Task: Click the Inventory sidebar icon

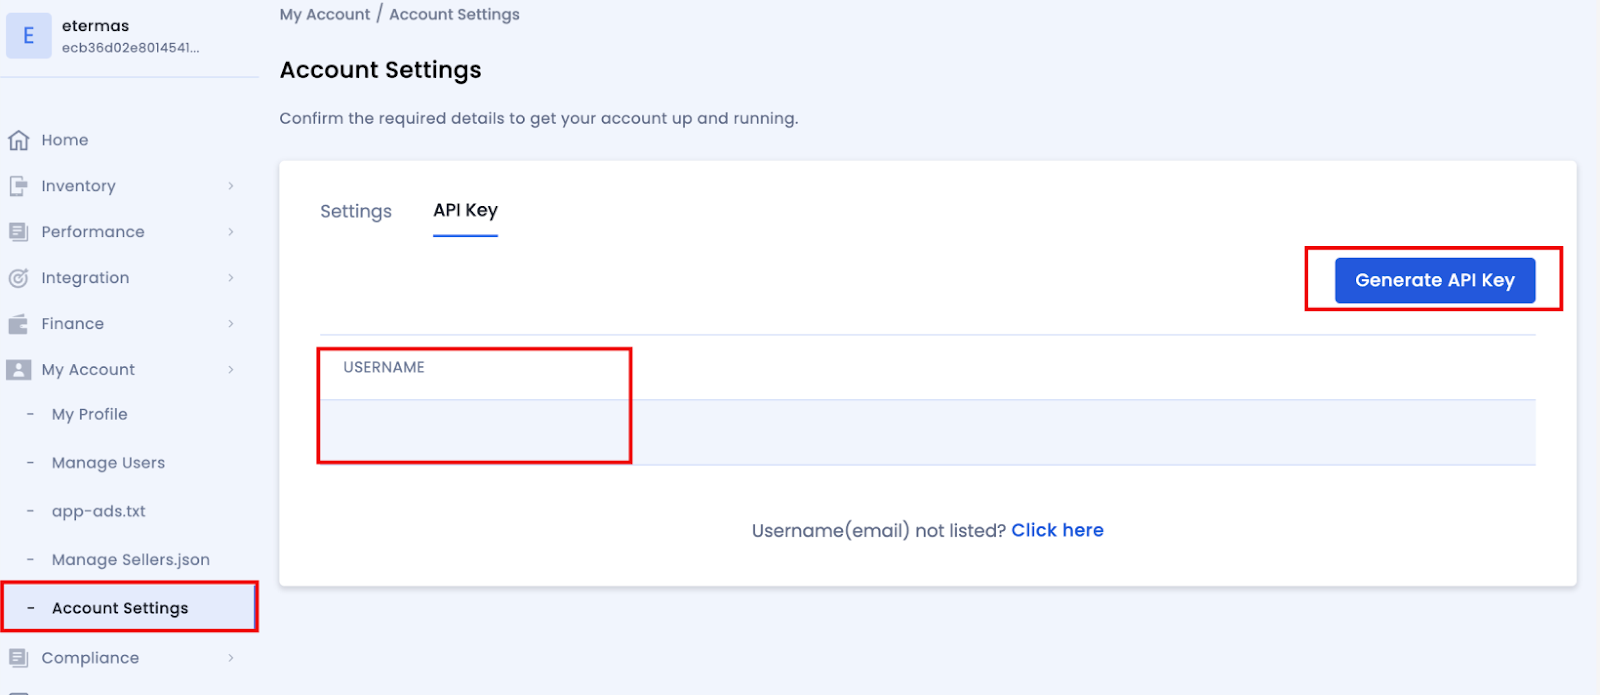Action: click(18, 186)
